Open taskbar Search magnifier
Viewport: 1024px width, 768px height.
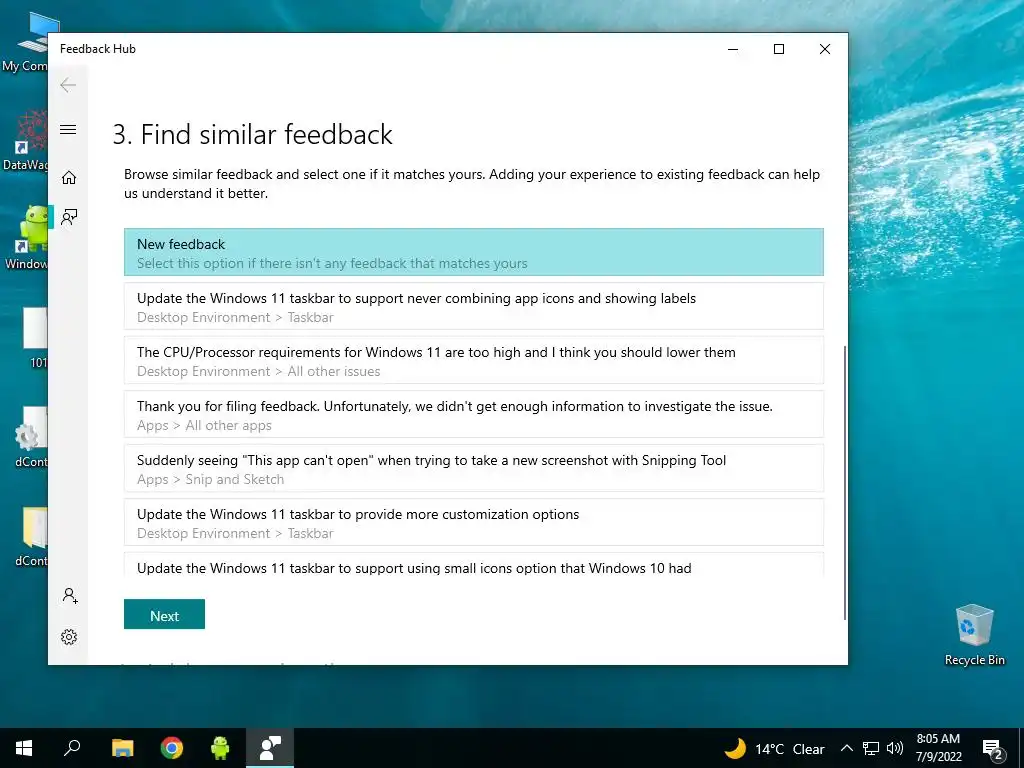[72, 748]
